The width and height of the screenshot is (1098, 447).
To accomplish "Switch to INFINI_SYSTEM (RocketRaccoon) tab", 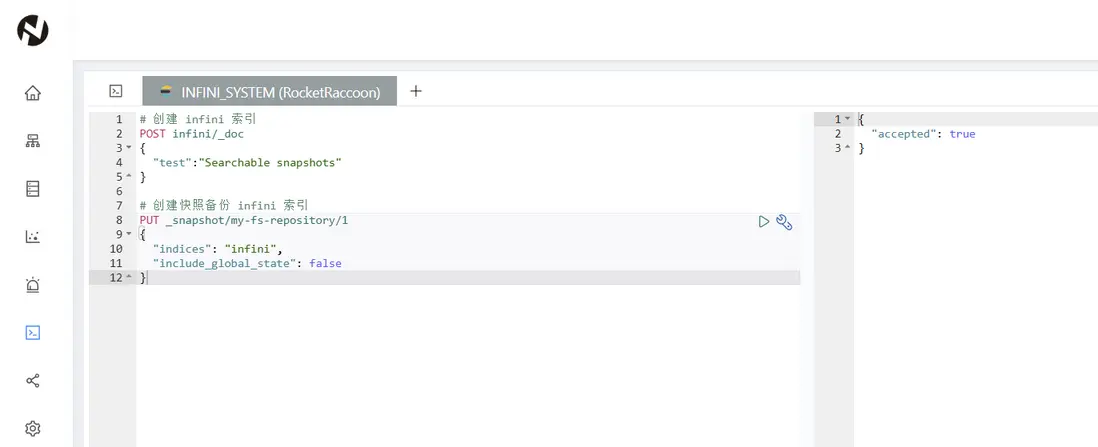I will click(270, 91).
